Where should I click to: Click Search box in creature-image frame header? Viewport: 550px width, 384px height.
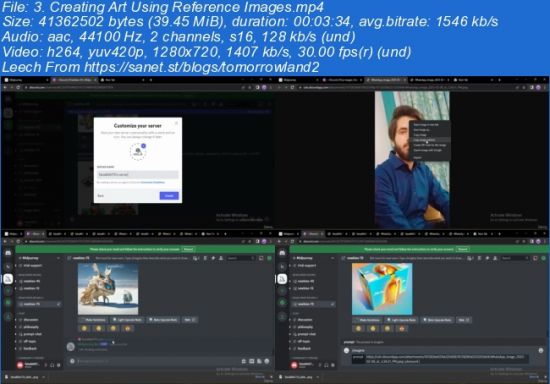point(241,258)
